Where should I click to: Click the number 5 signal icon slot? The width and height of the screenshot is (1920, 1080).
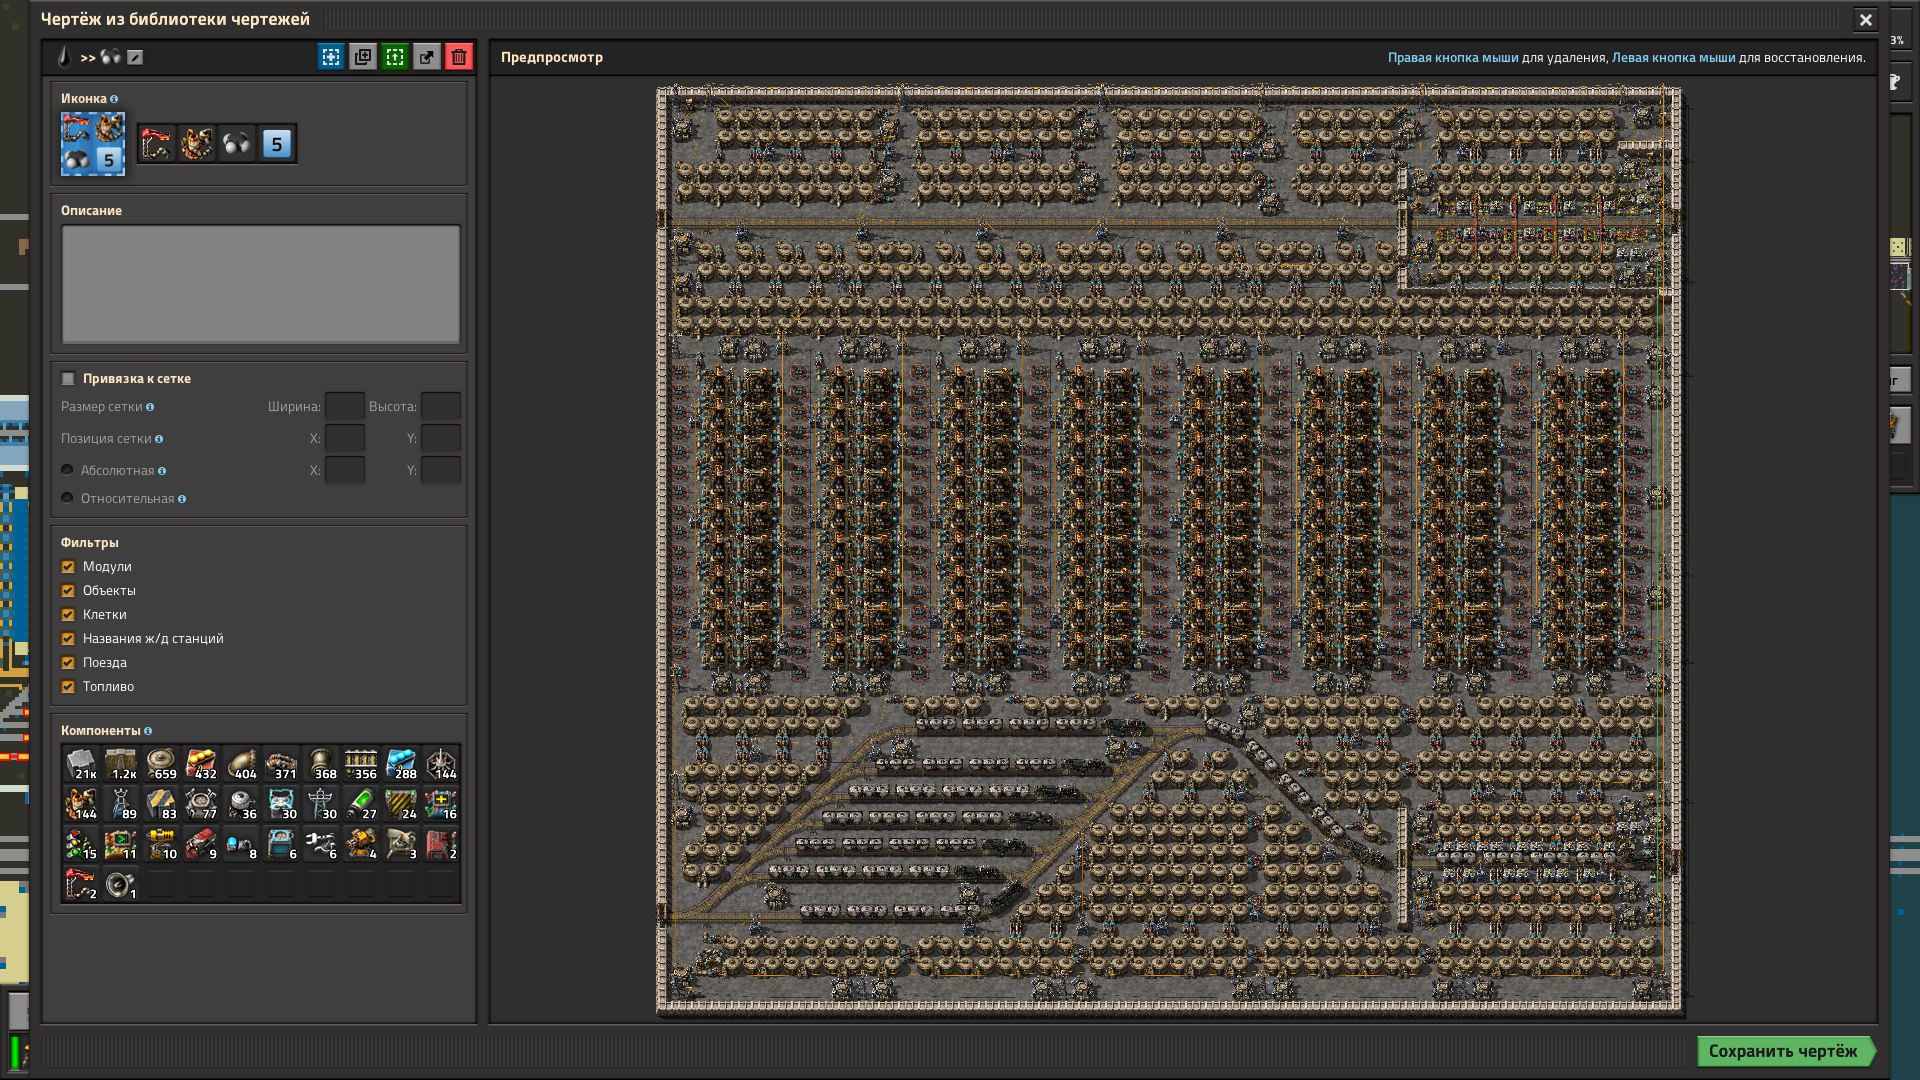277,144
